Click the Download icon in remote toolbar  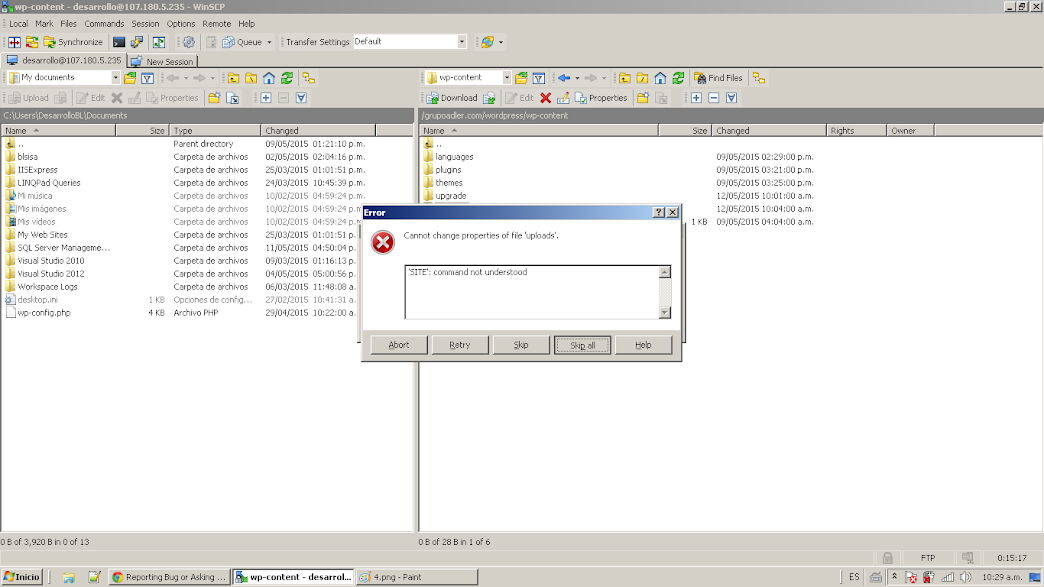[451, 98]
